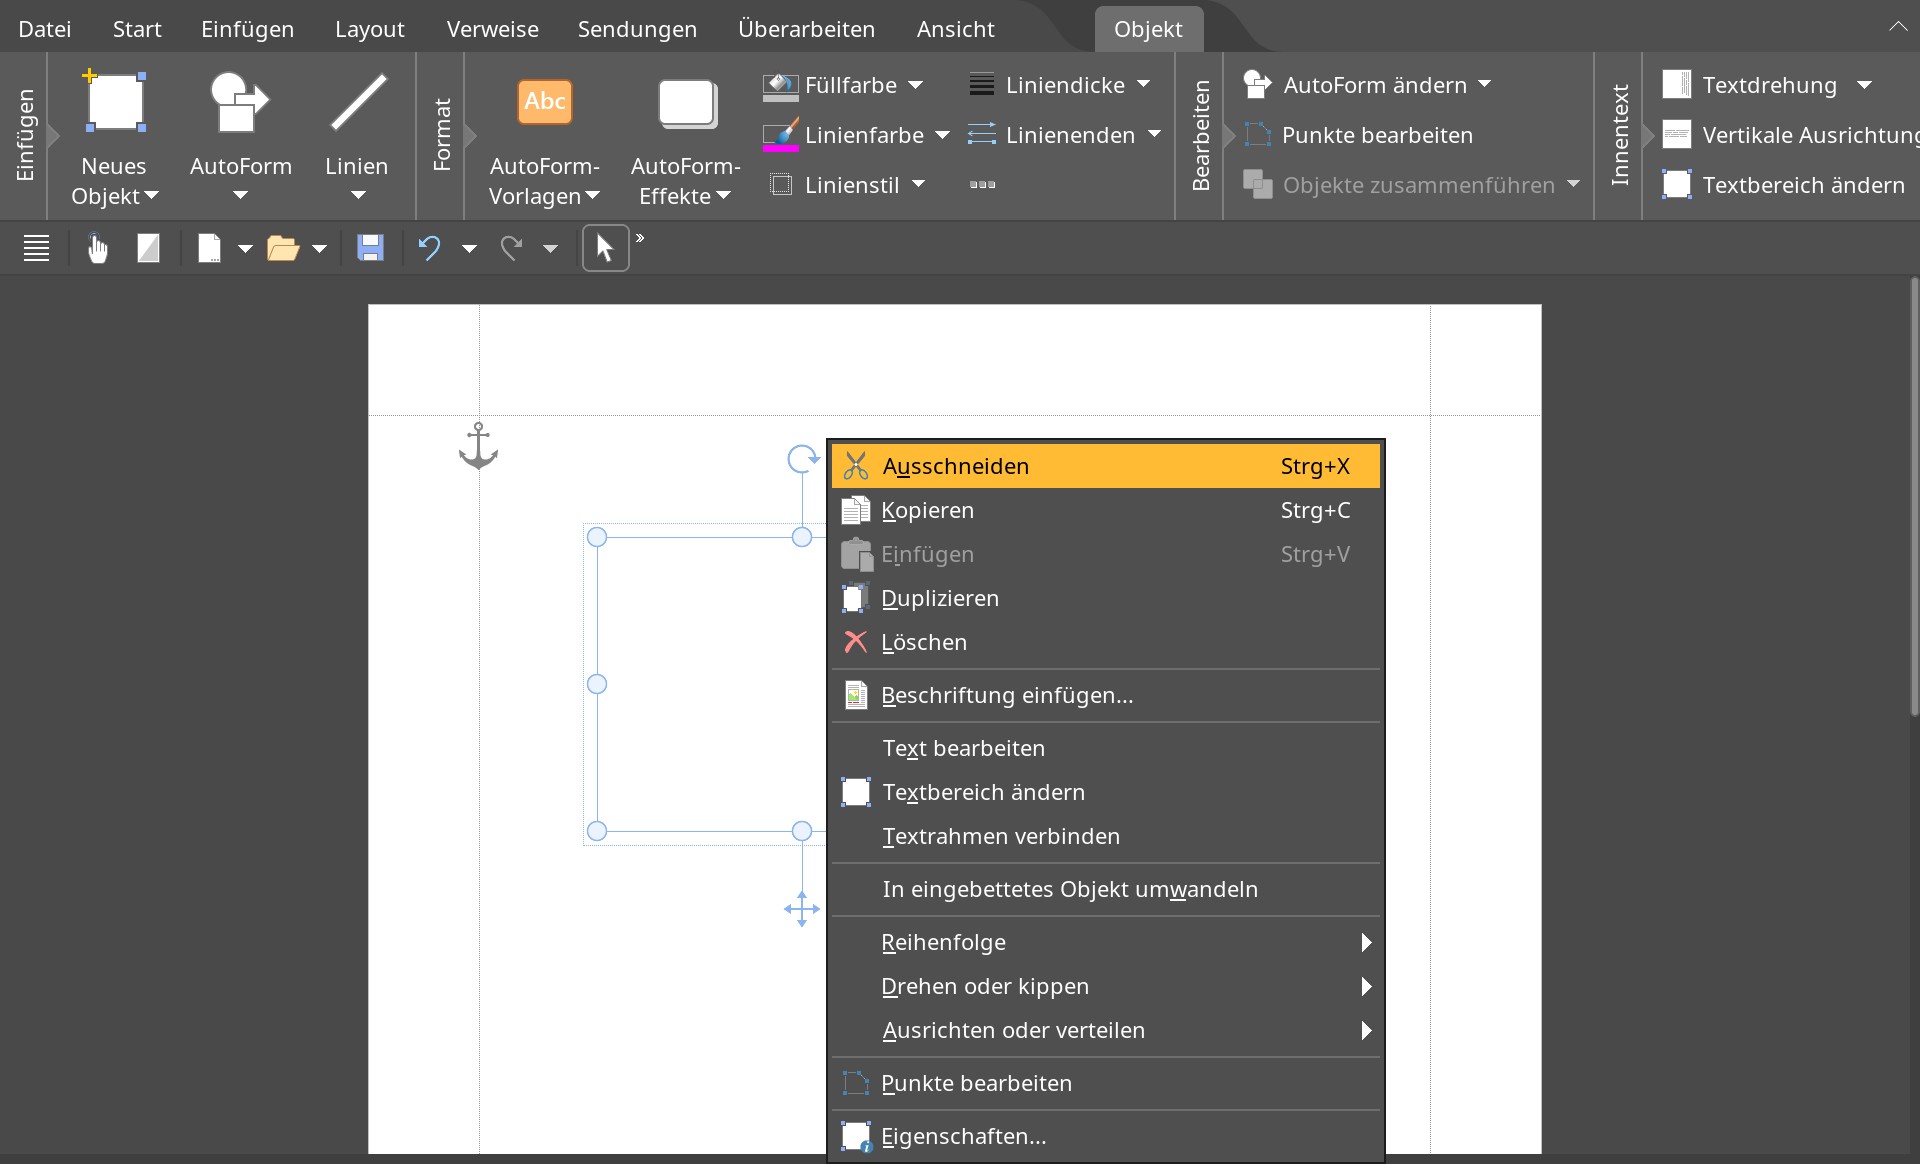Open the open-file dropdown arrow
This screenshot has width=1920, height=1164.
click(320, 249)
